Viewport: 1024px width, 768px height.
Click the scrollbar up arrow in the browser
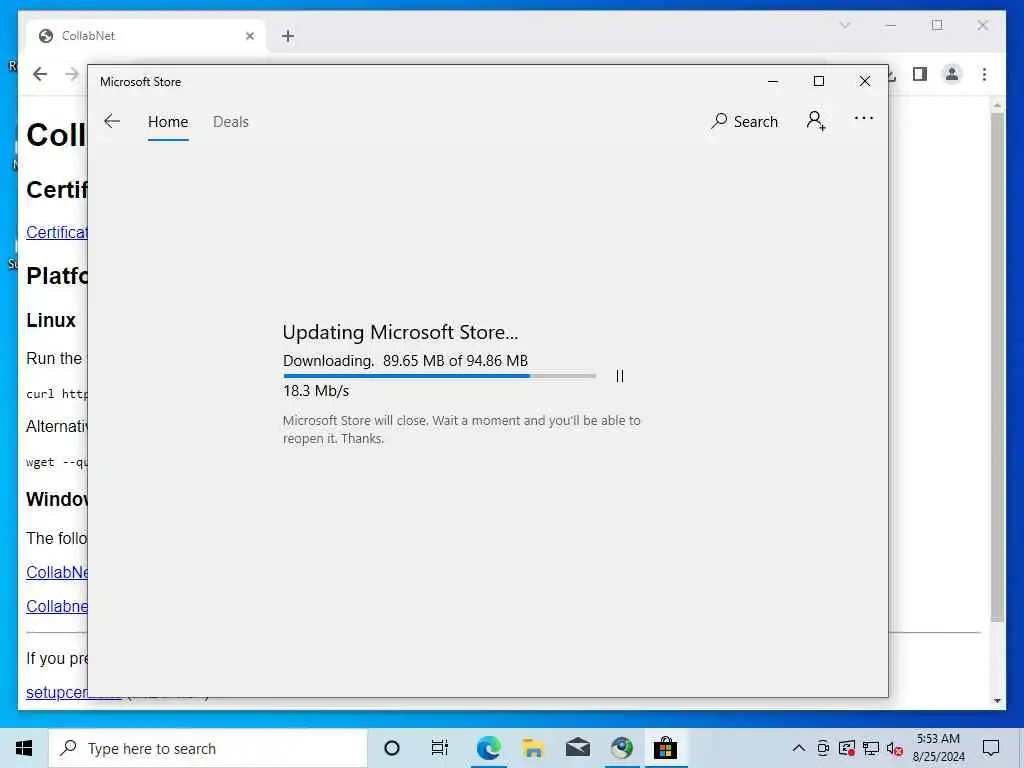pyautogui.click(x=997, y=104)
